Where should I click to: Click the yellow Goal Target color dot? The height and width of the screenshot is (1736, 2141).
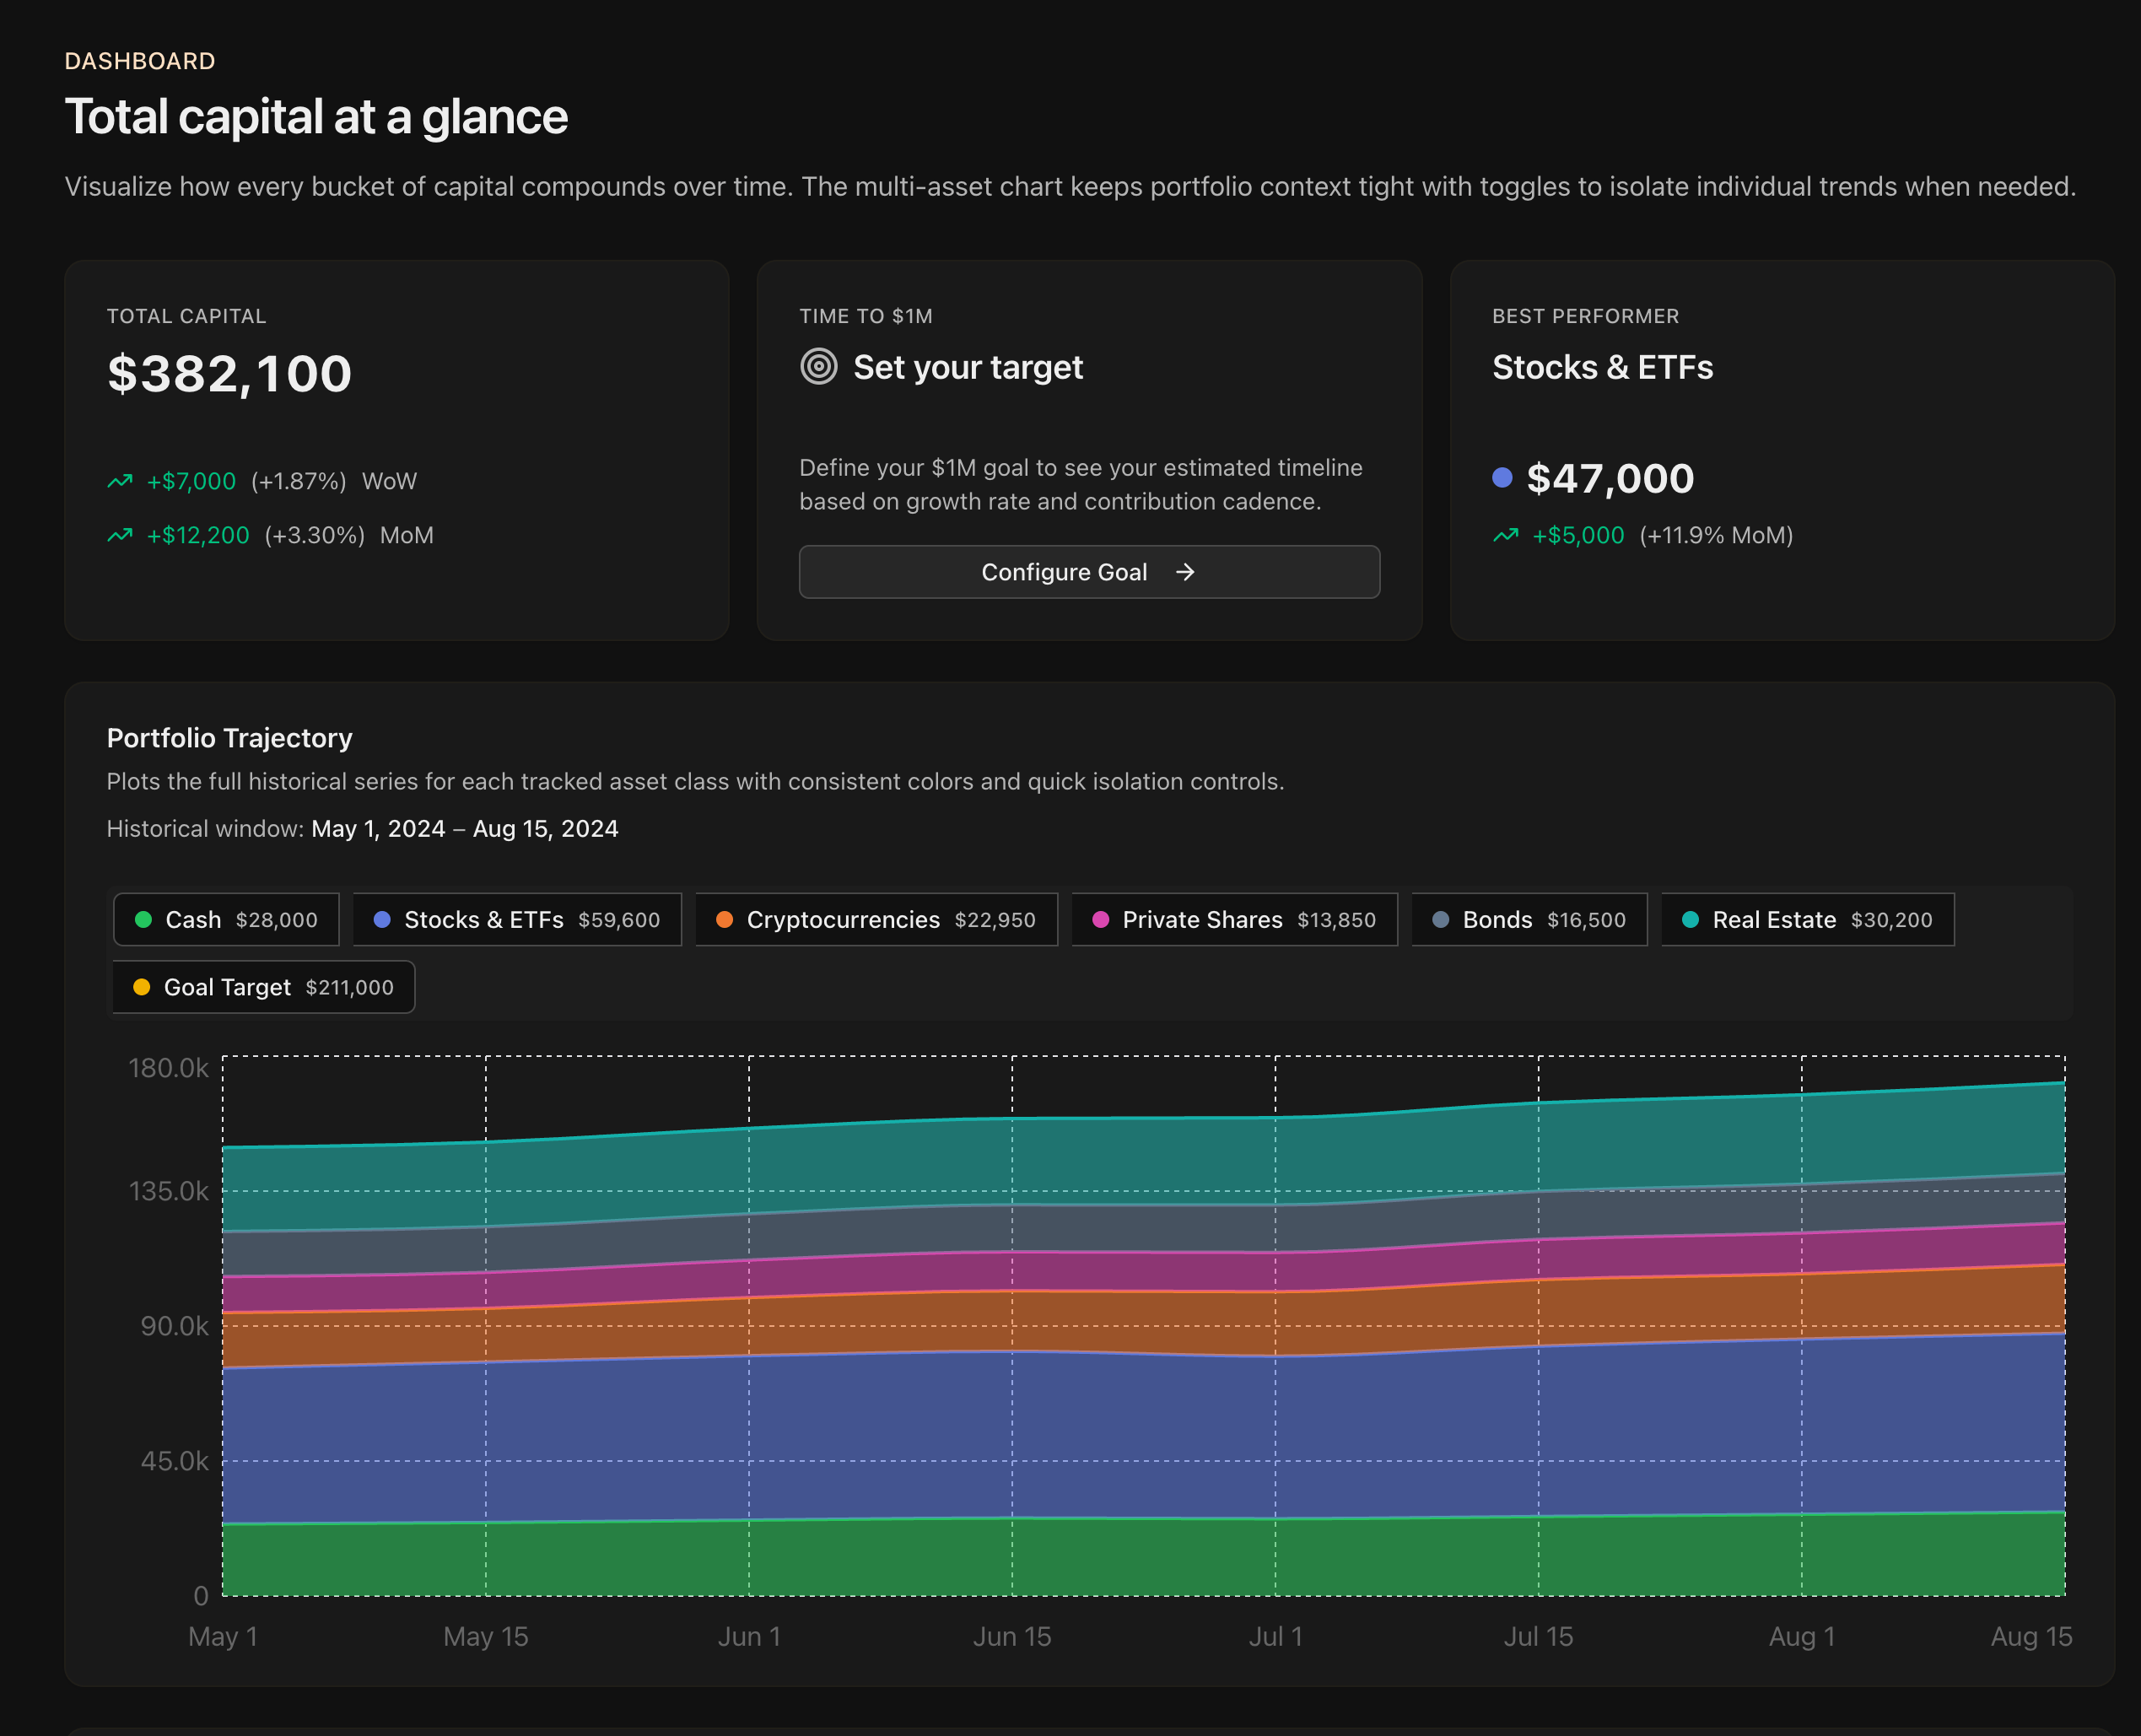(x=142, y=987)
